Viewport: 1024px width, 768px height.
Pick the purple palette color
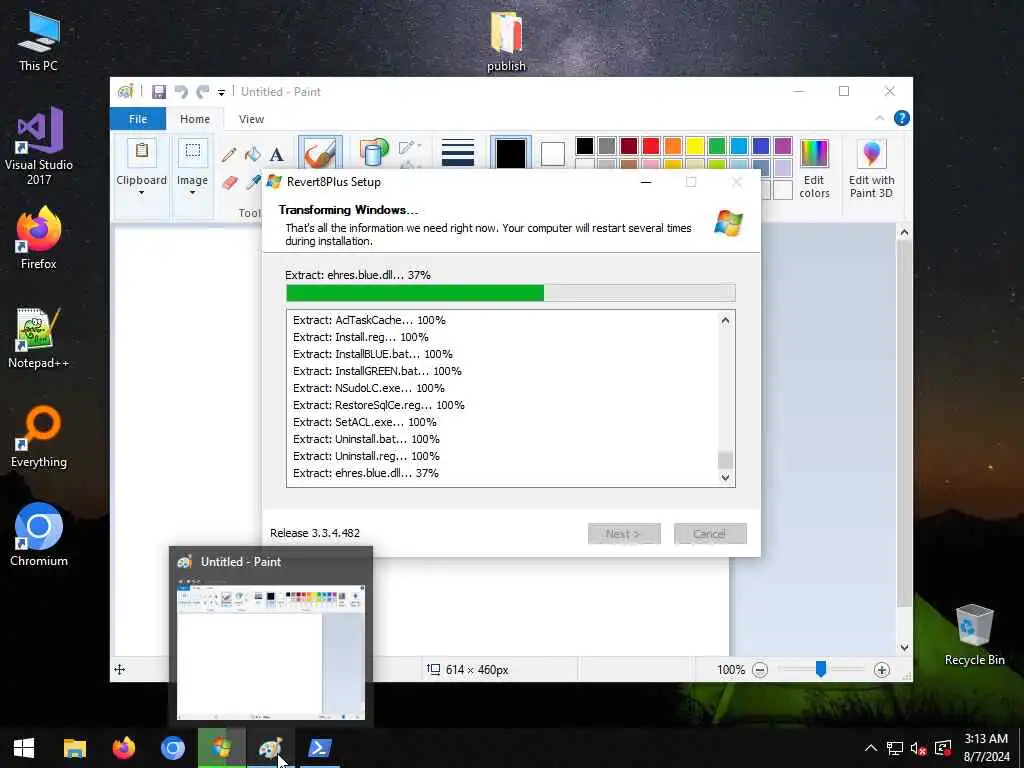(783, 146)
